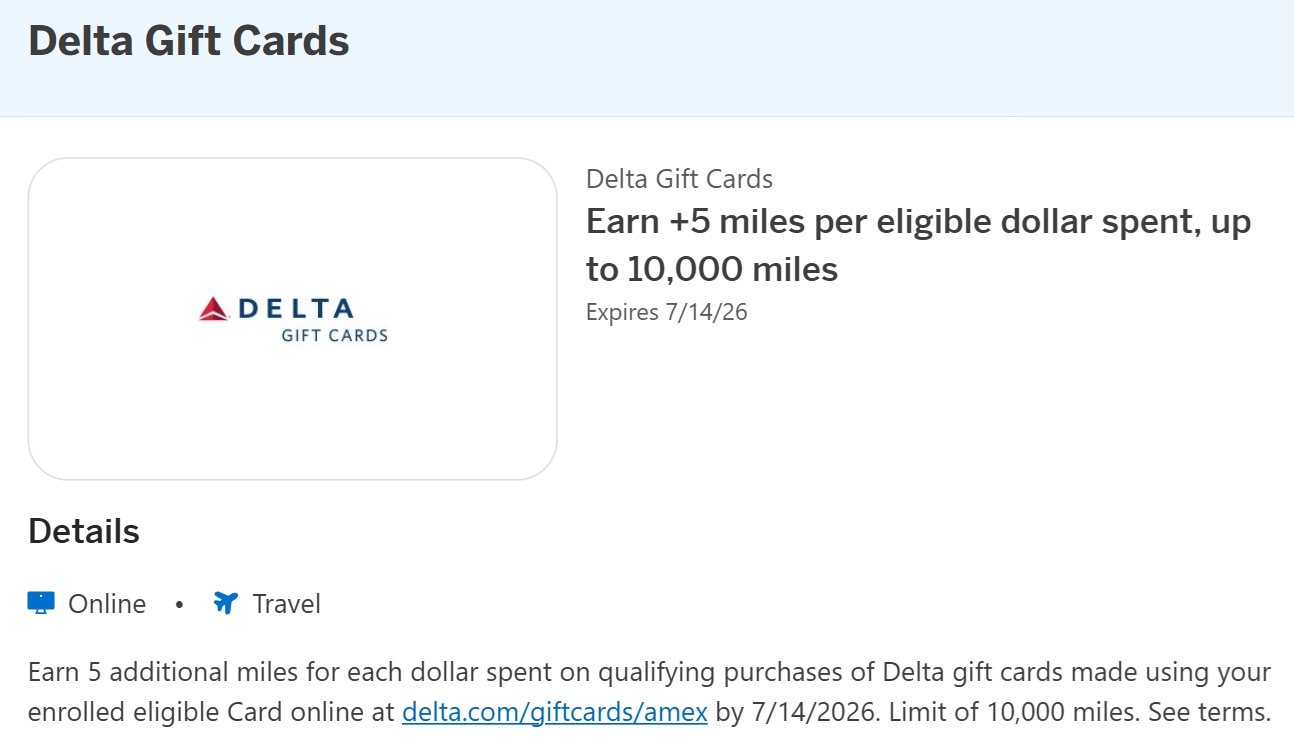
Task: Click the Details section heading
Action: click(x=83, y=531)
